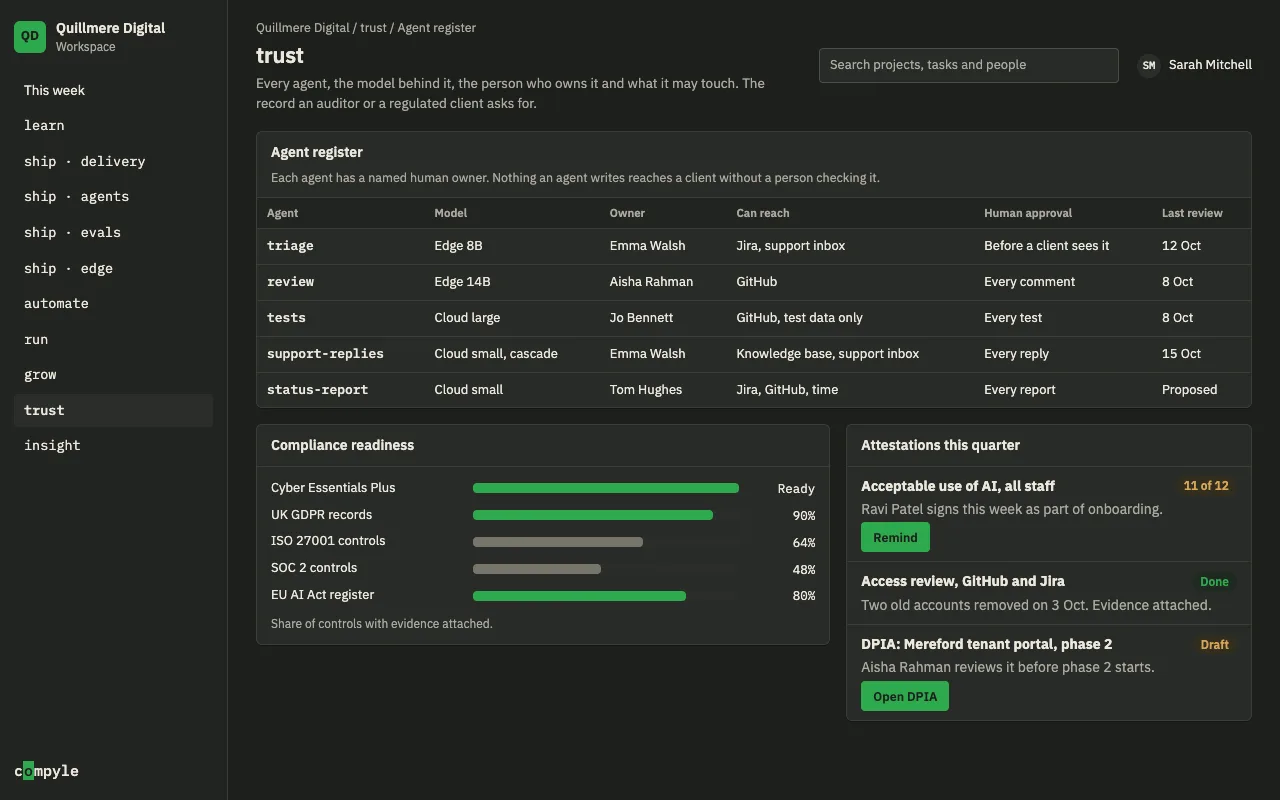Select the status-report agent name
Viewport: 1280px width, 800px height.
[317, 390]
